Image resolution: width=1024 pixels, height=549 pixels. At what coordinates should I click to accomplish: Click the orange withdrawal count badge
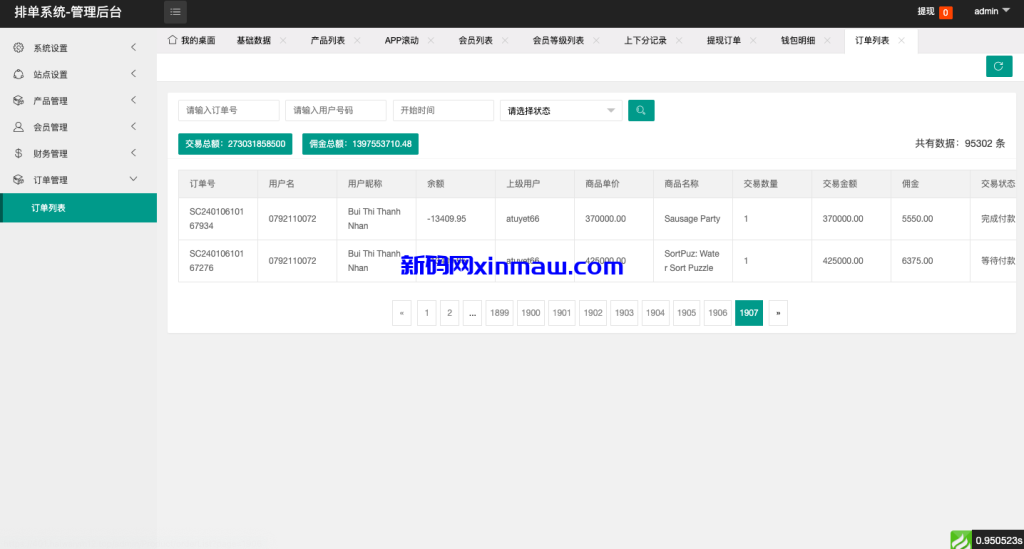(x=945, y=12)
